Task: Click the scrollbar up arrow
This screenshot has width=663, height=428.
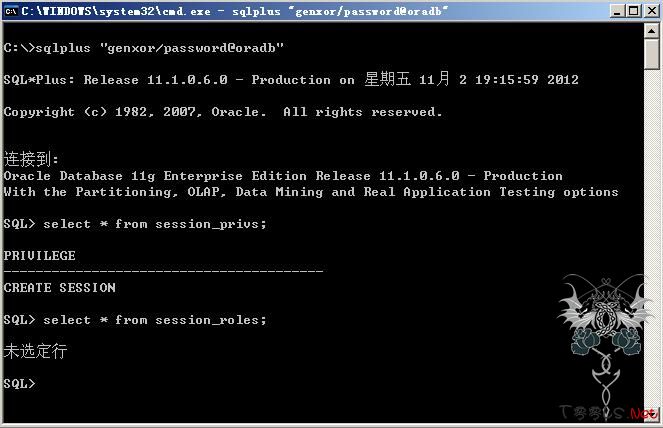Action: pos(652,31)
